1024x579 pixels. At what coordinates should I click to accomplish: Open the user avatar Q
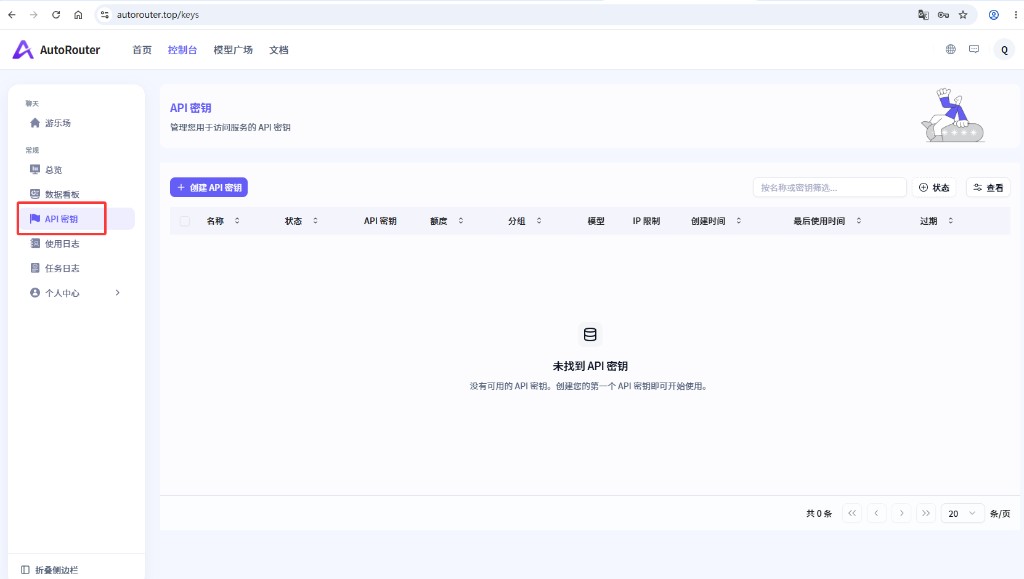(1004, 50)
